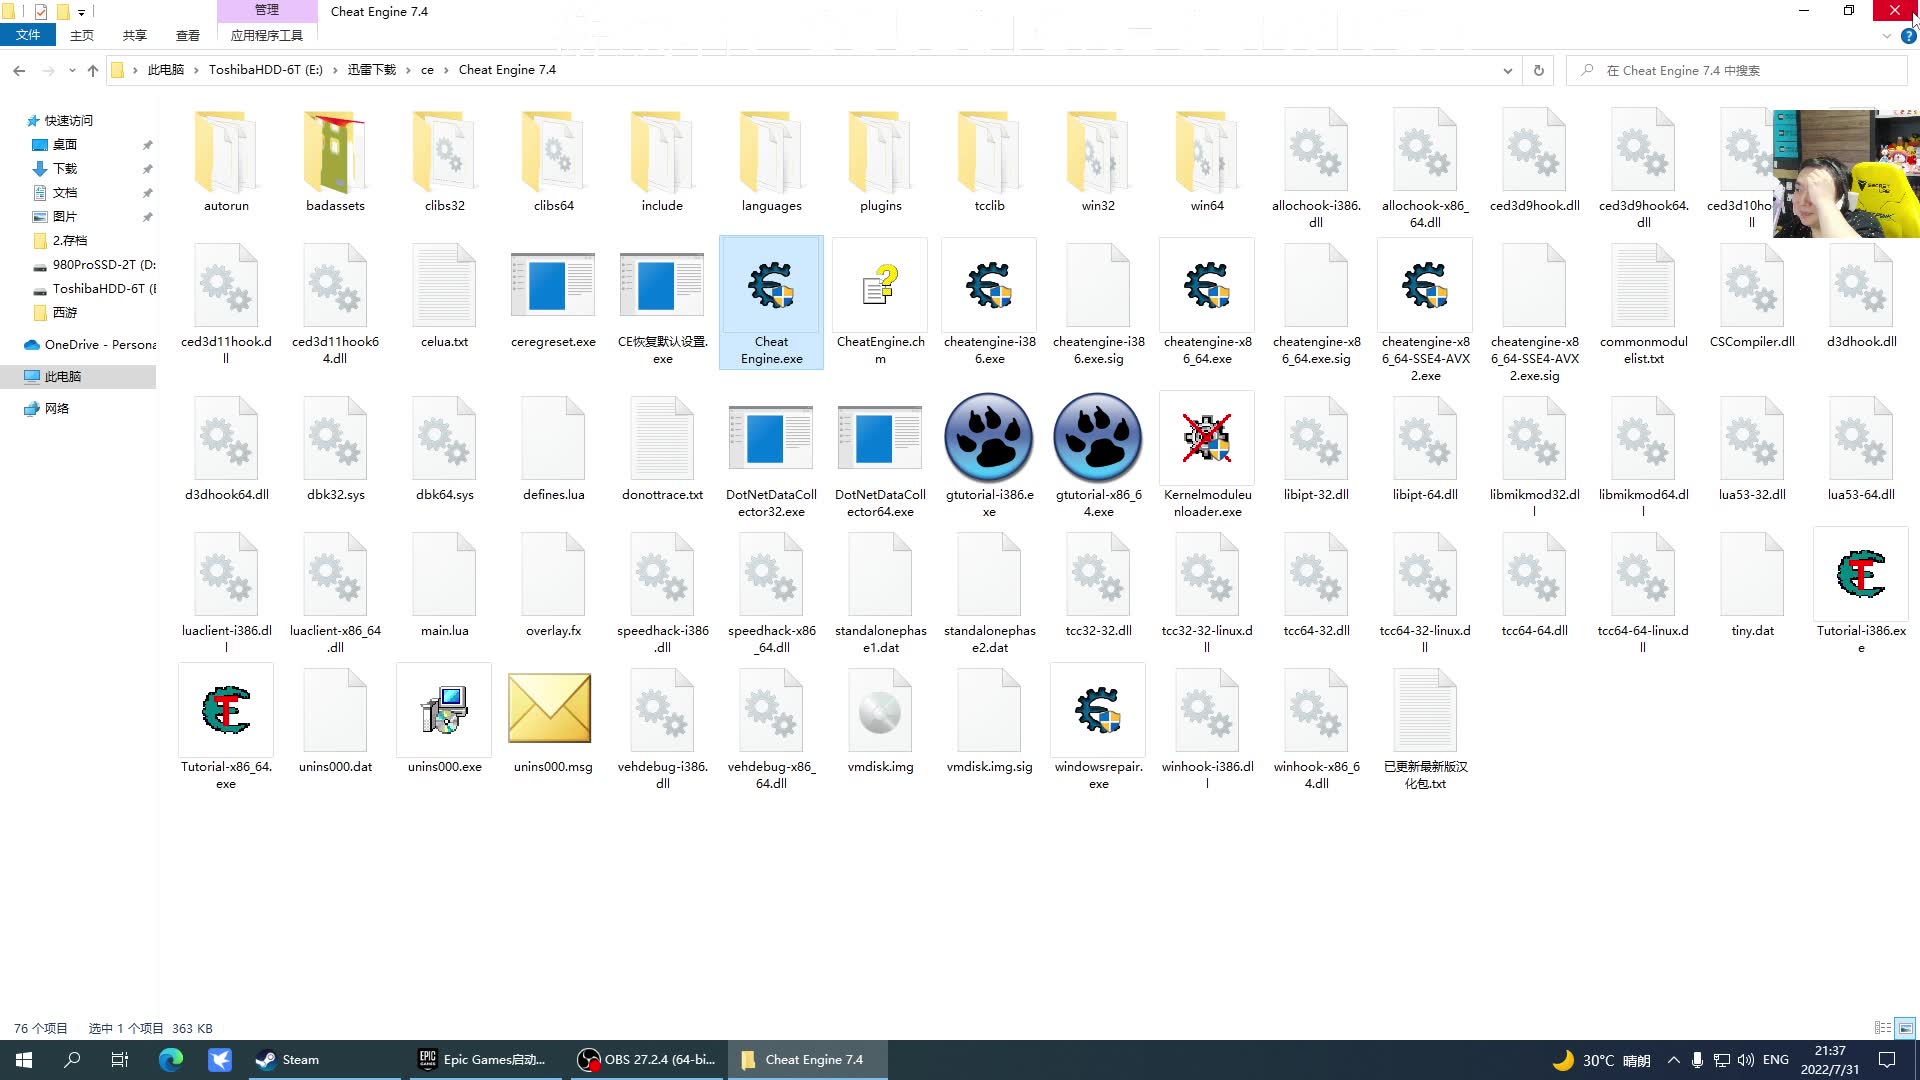Refresh the current folder view
The width and height of the screenshot is (1920, 1080).
(1538, 70)
